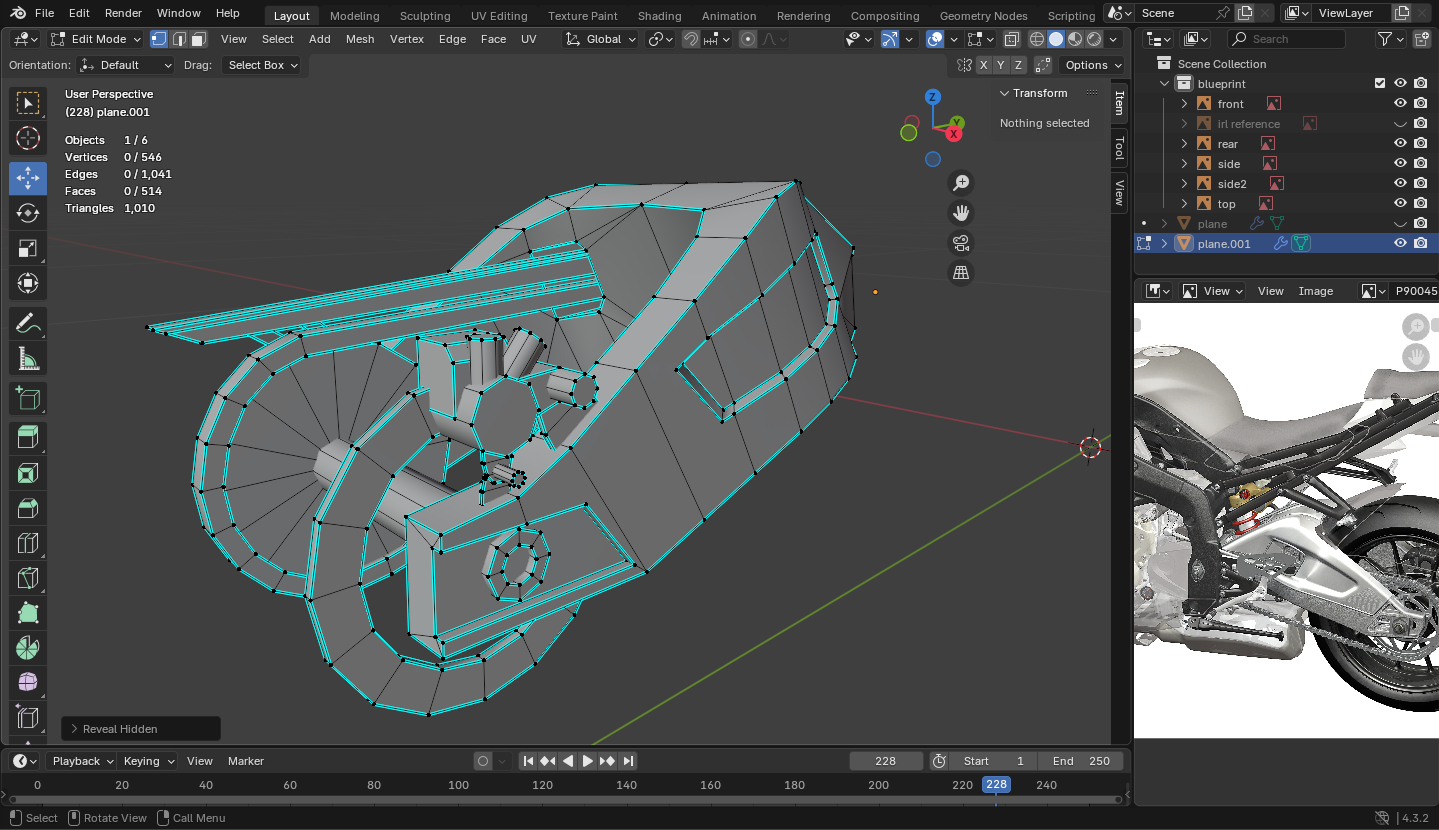Open the Mesh menu
The width and height of the screenshot is (1439, 830).
click(360, 39)
